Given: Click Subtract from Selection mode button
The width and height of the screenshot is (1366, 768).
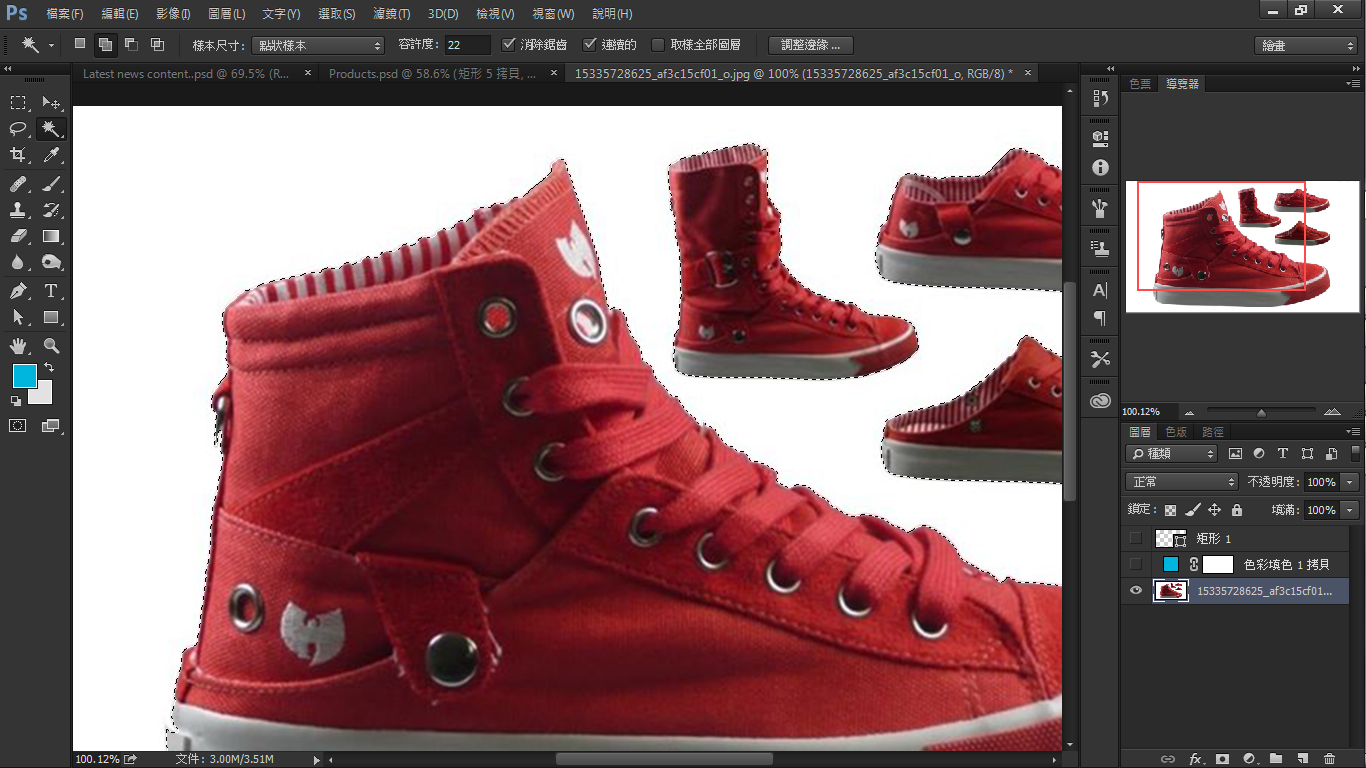Looking at the screenshot, I should (131, 44).
